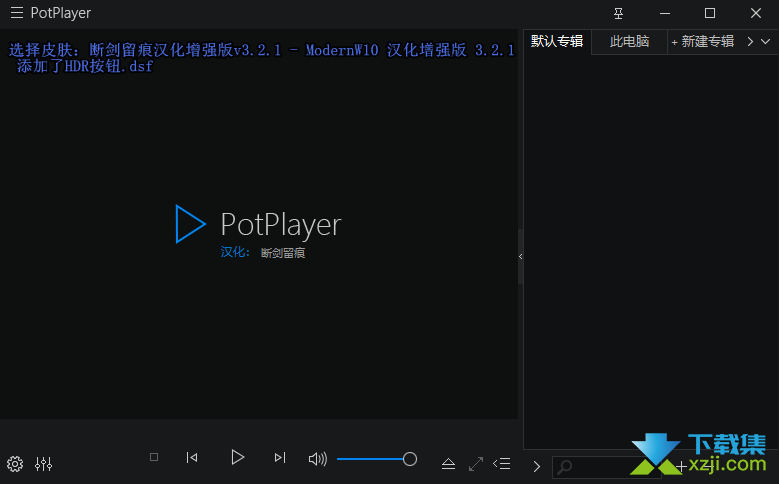Skip to the previous track

click(x=192, y=457)
